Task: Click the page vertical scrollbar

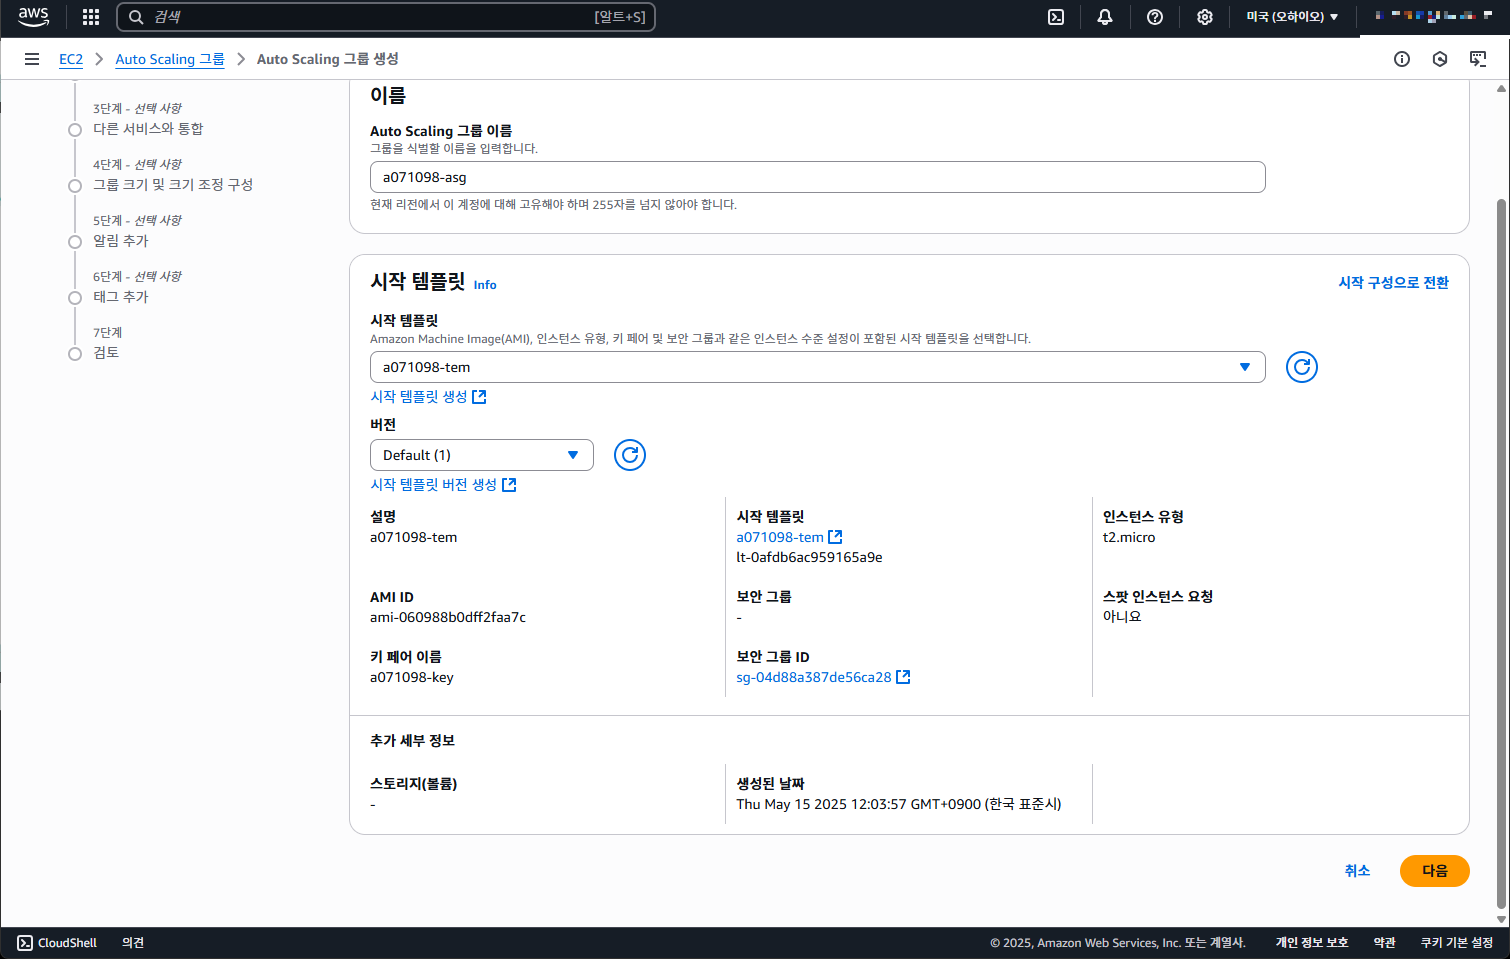Action: coord(1501,555)
